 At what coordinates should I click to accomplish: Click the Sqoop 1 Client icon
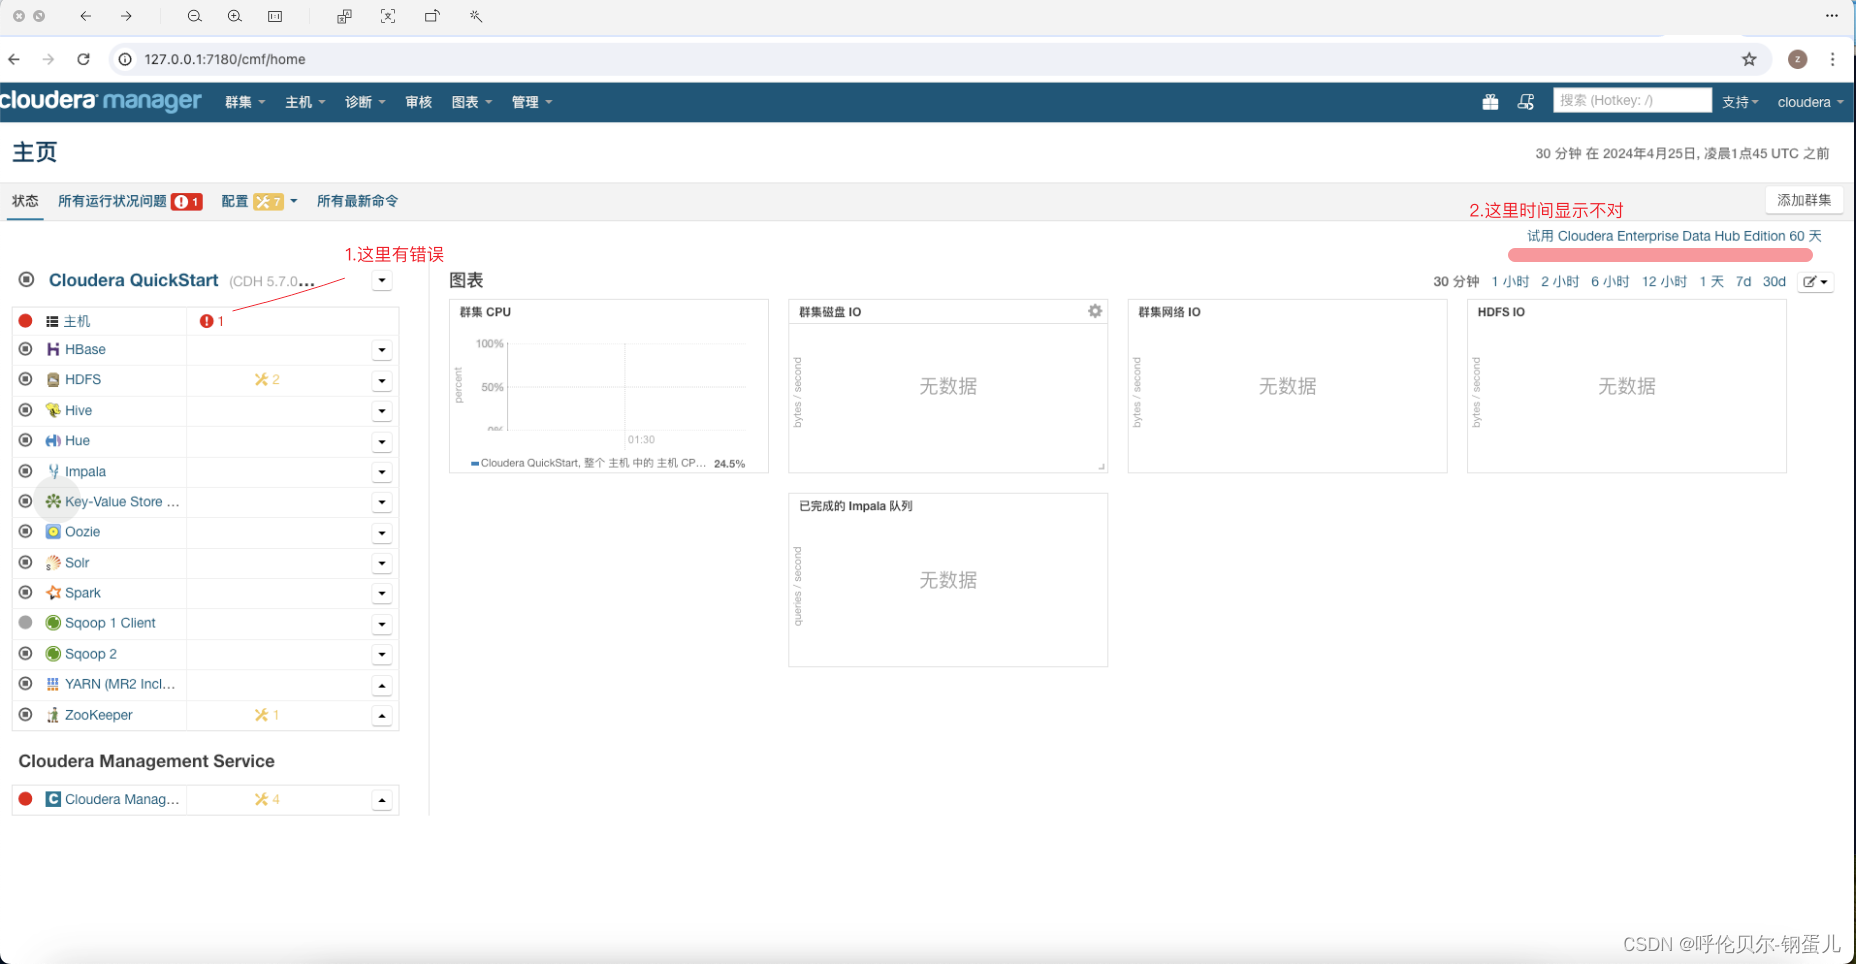tap(53, 623)
